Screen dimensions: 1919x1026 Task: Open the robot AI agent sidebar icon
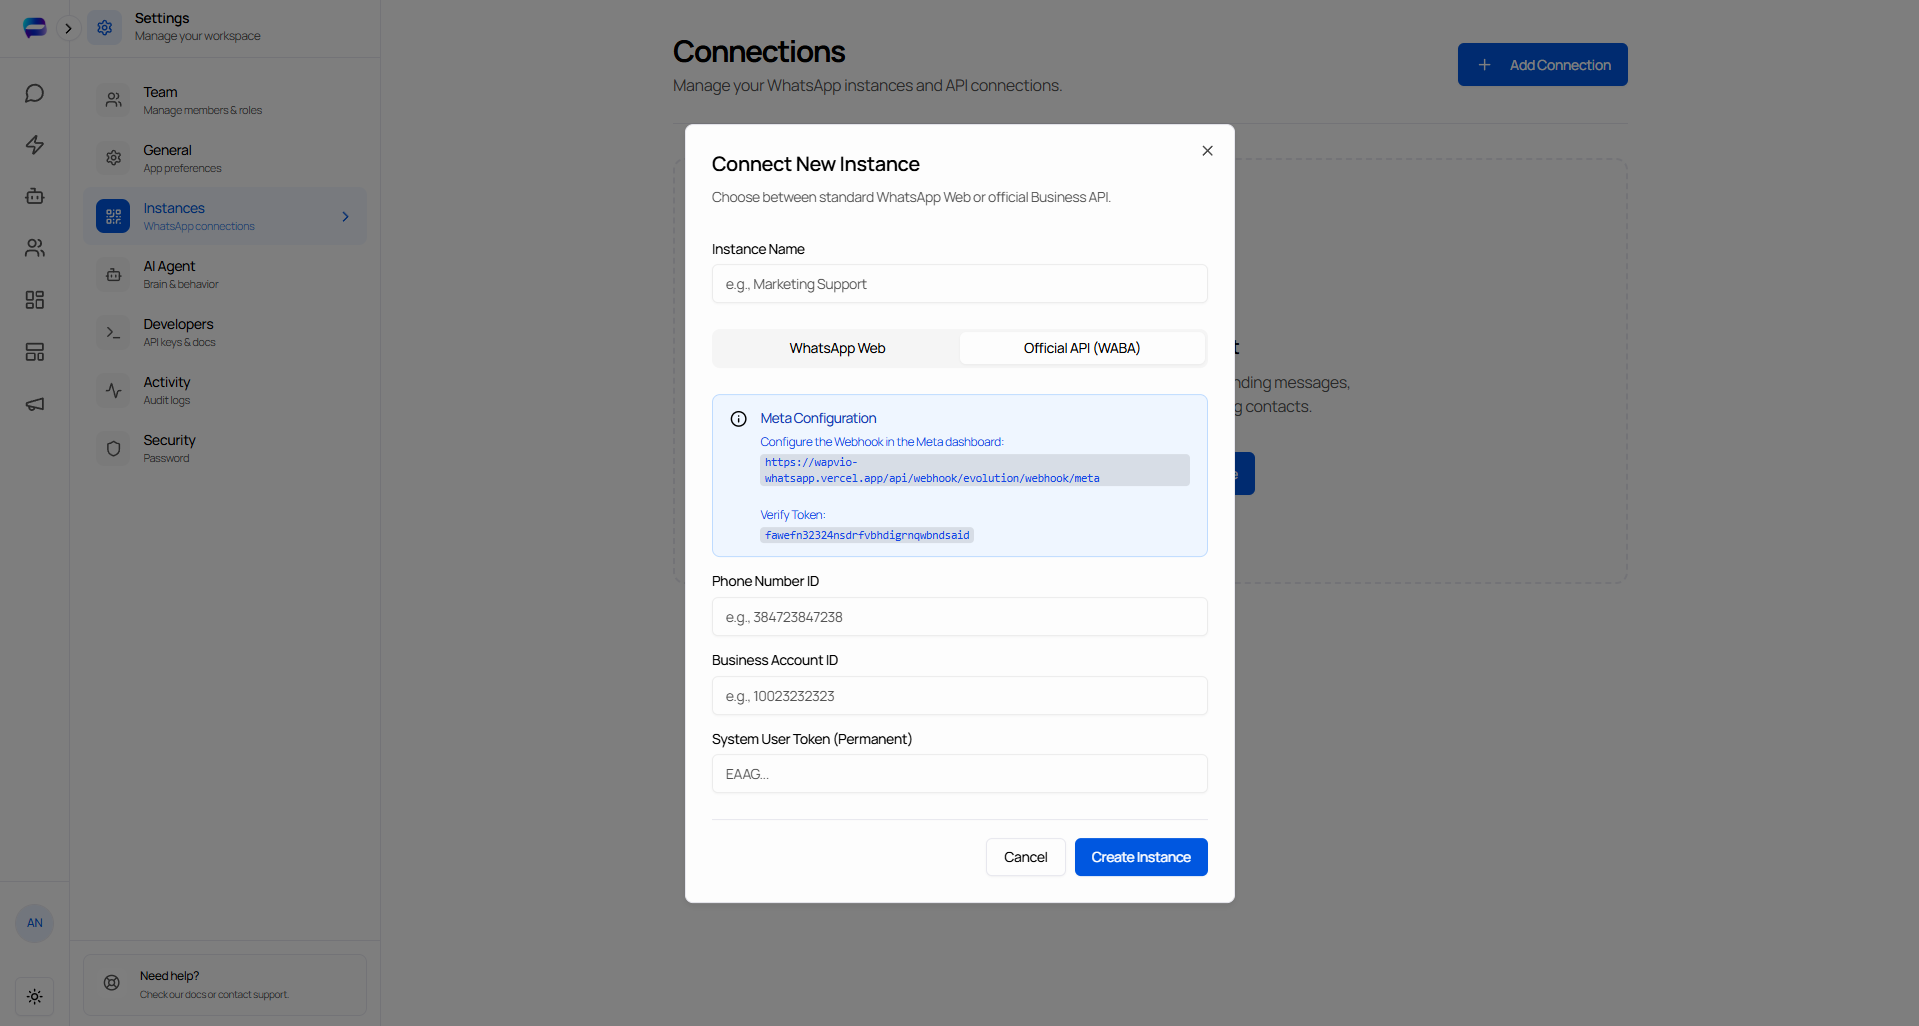pos(34,196)
